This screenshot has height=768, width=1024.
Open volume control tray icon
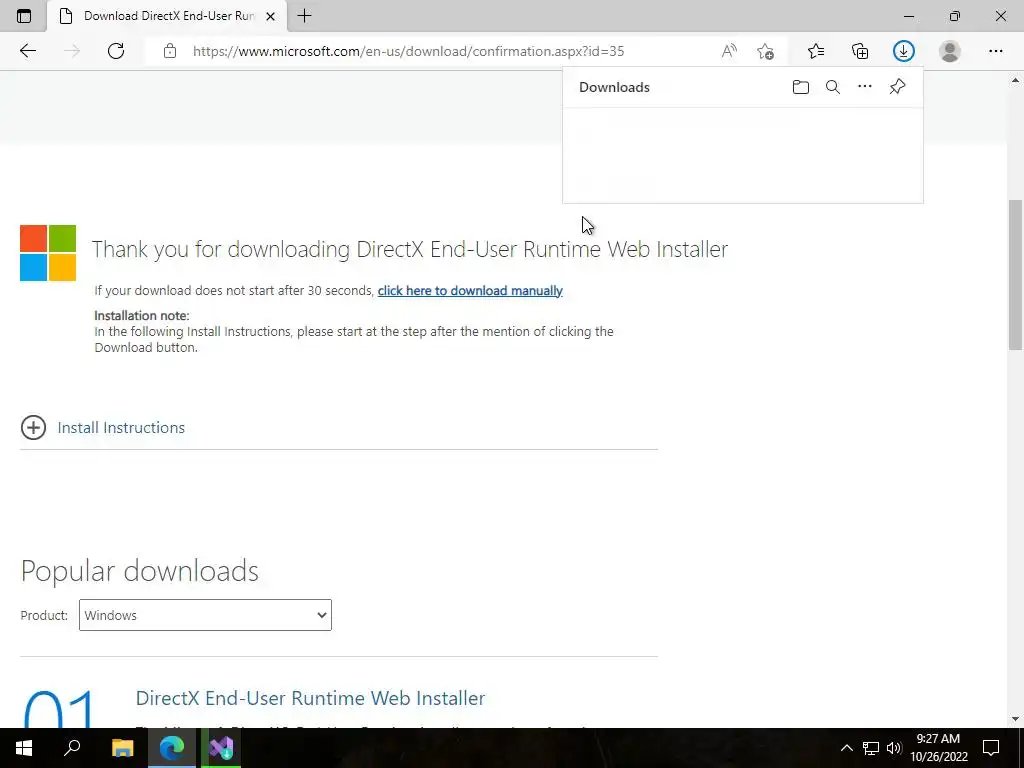[894, 748]
